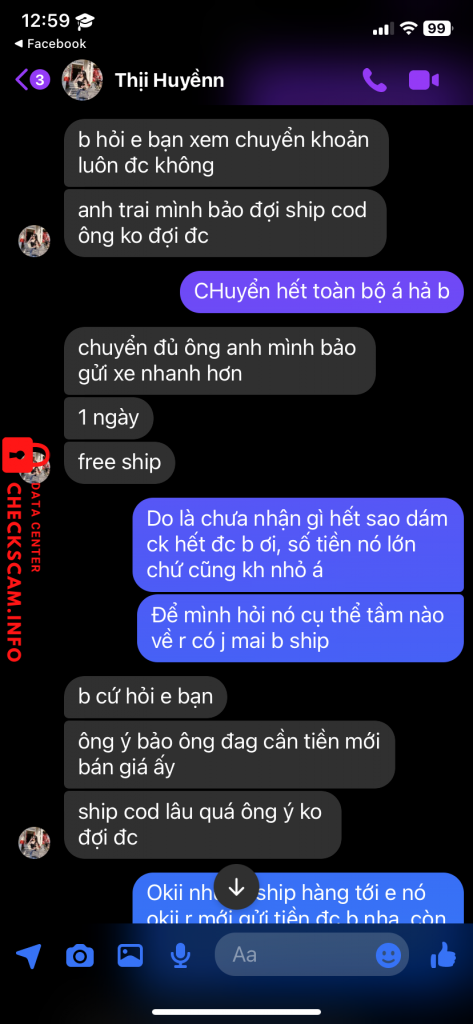Send a thumbs-up like
The width and height of the screenshot is (473, 1024).
point(444,955)
